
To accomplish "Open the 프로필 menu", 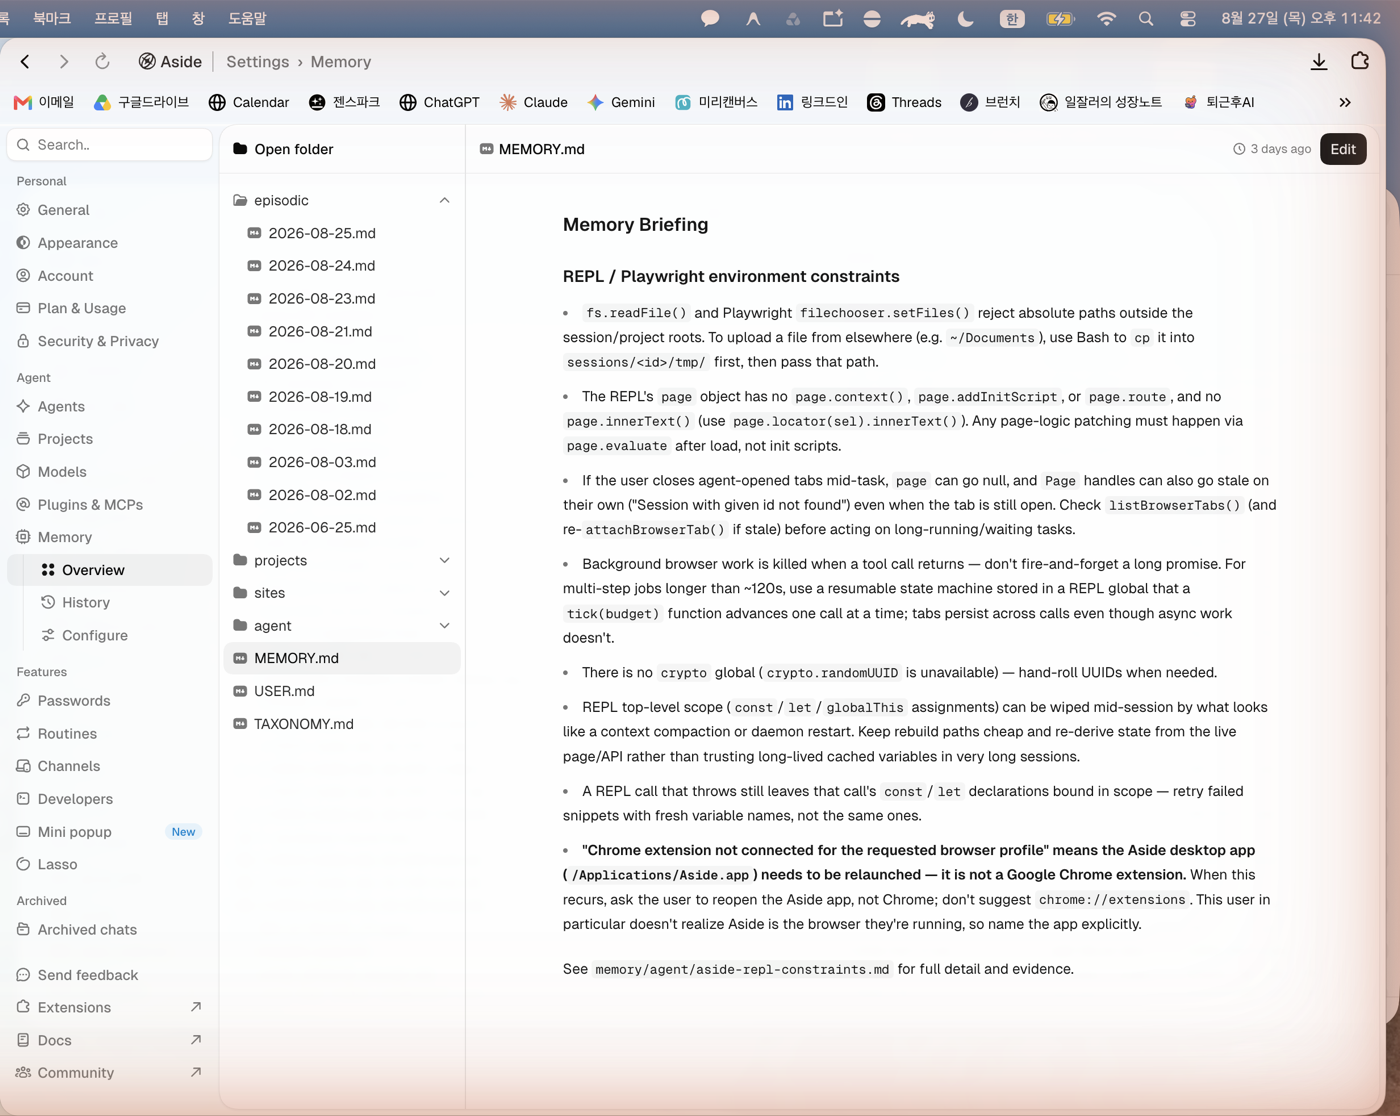I will pyautogui.click(x=113, y=18).
